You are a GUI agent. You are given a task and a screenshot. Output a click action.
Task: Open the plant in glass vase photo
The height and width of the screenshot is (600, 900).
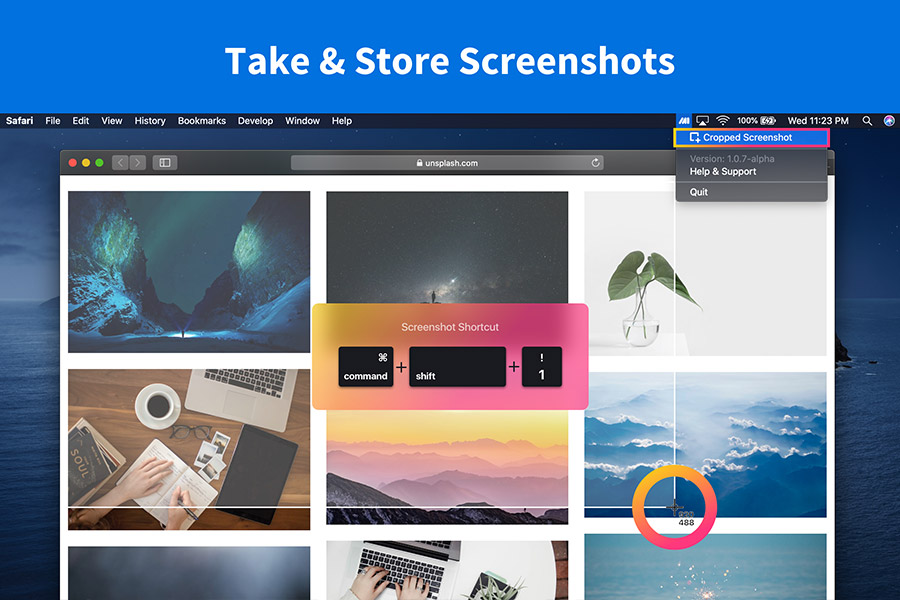coord(705,273)
